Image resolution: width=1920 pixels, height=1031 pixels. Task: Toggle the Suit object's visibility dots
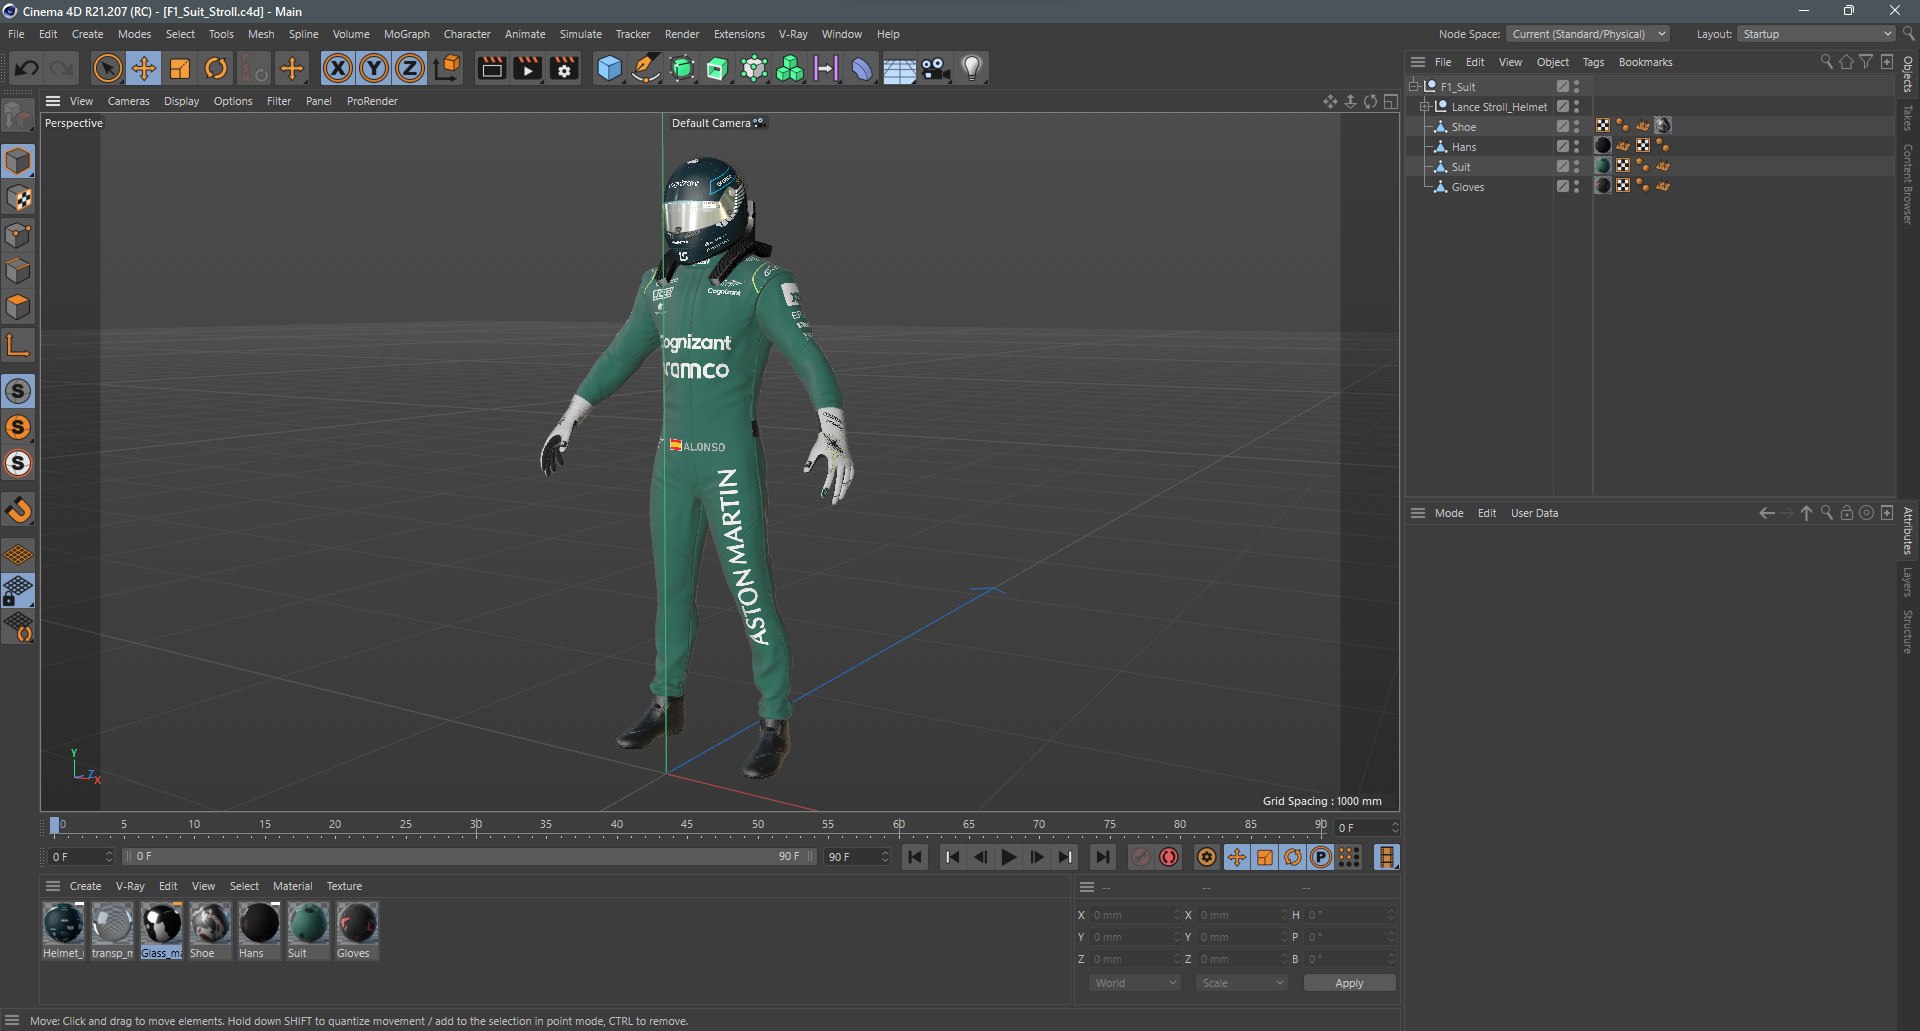[1576, 166]
